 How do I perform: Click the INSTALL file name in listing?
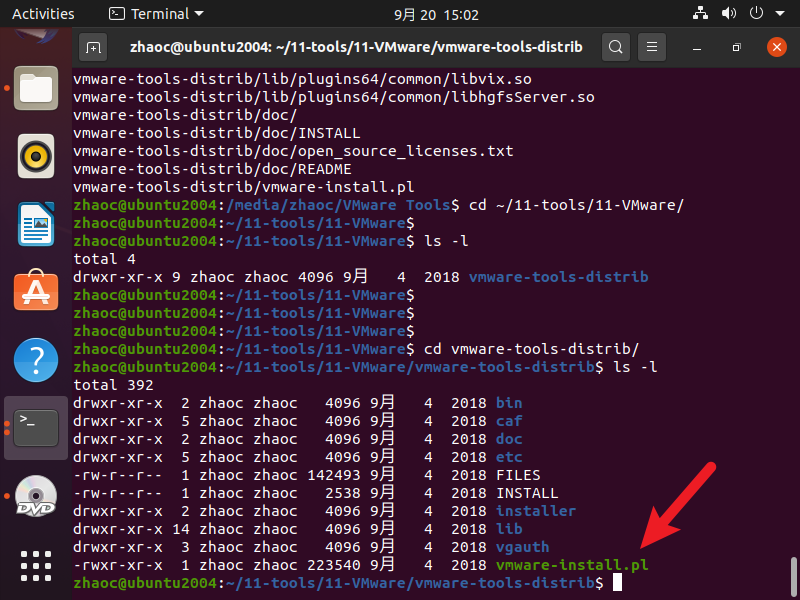tap(527, 493)
